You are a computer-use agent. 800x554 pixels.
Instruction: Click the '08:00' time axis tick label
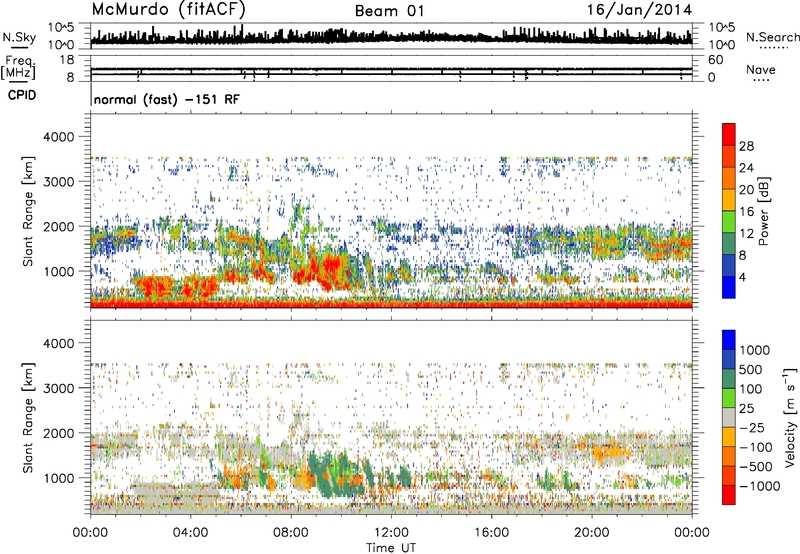291,533
